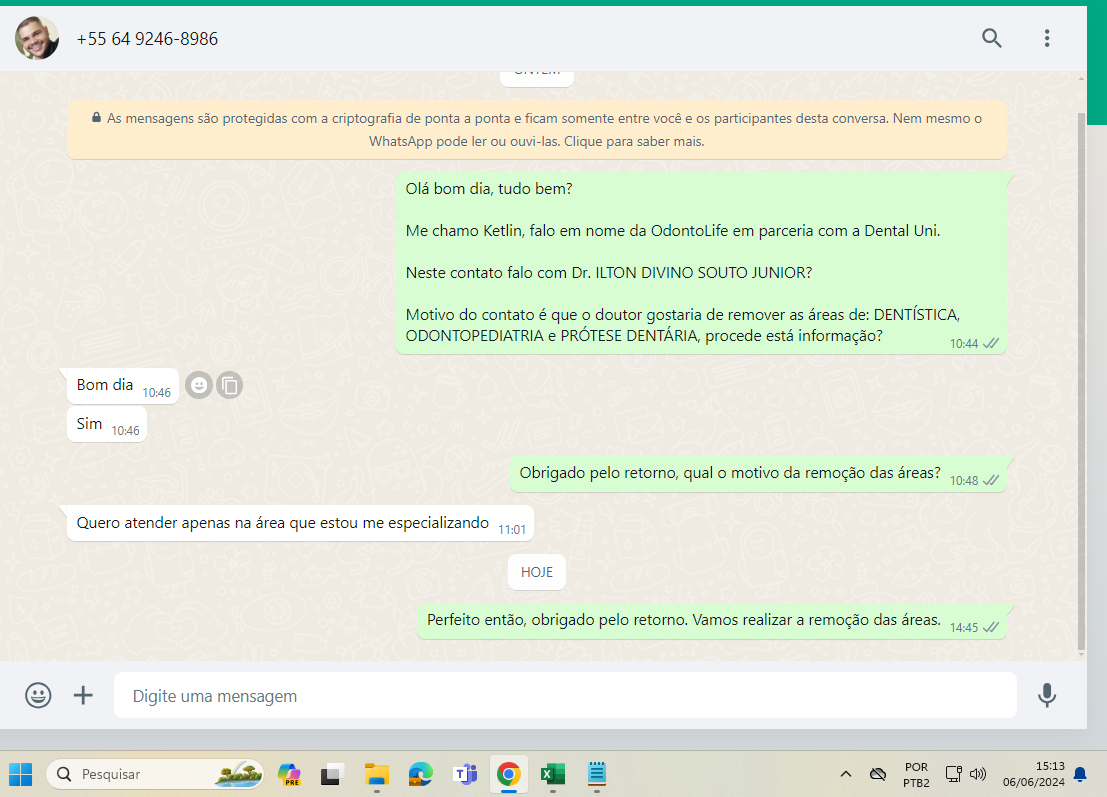Viewport: 1107px width, 797px height.
Task: Expand hidden system tray icons
Action: click(846, 774)
